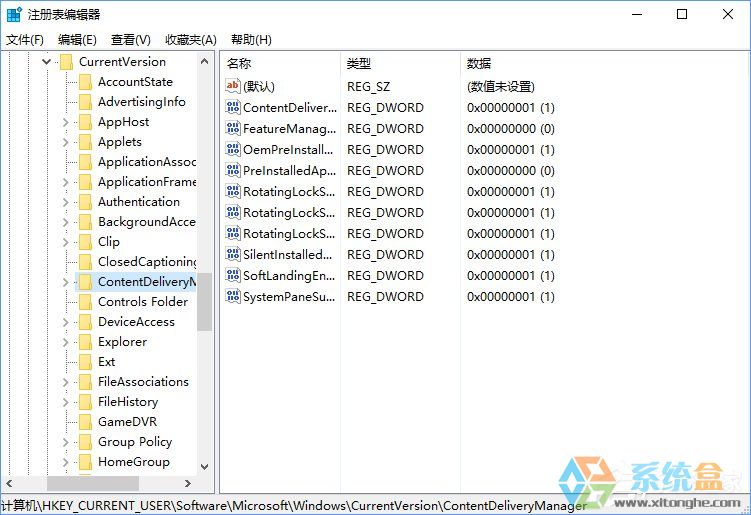The height and width of the screenshot is (515, 751).
Task: Click the (默认) string value icon
Action: (x=233, y=86)
